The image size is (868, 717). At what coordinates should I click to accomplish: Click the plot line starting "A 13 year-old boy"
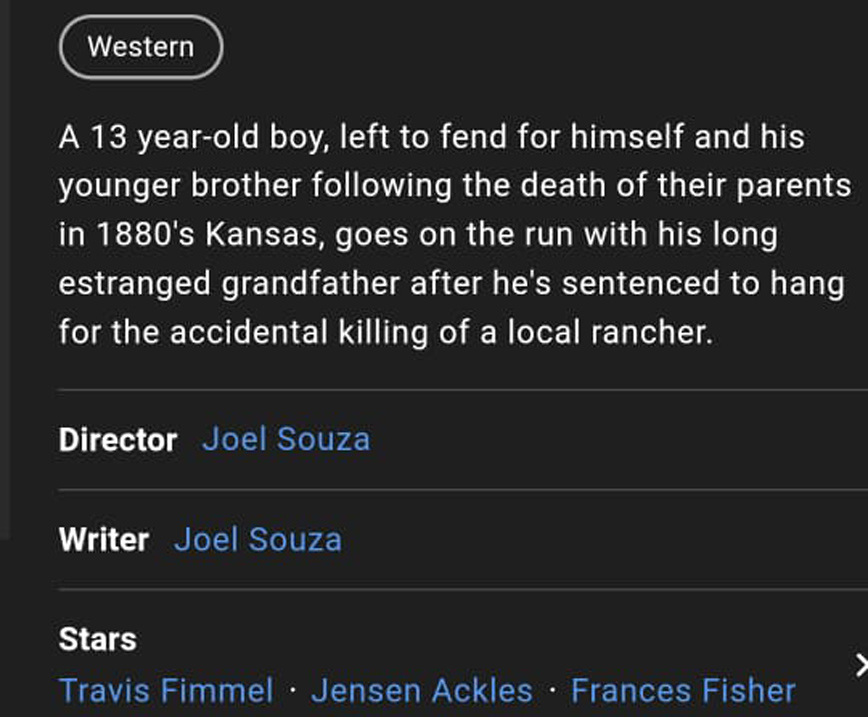point(431,137)
